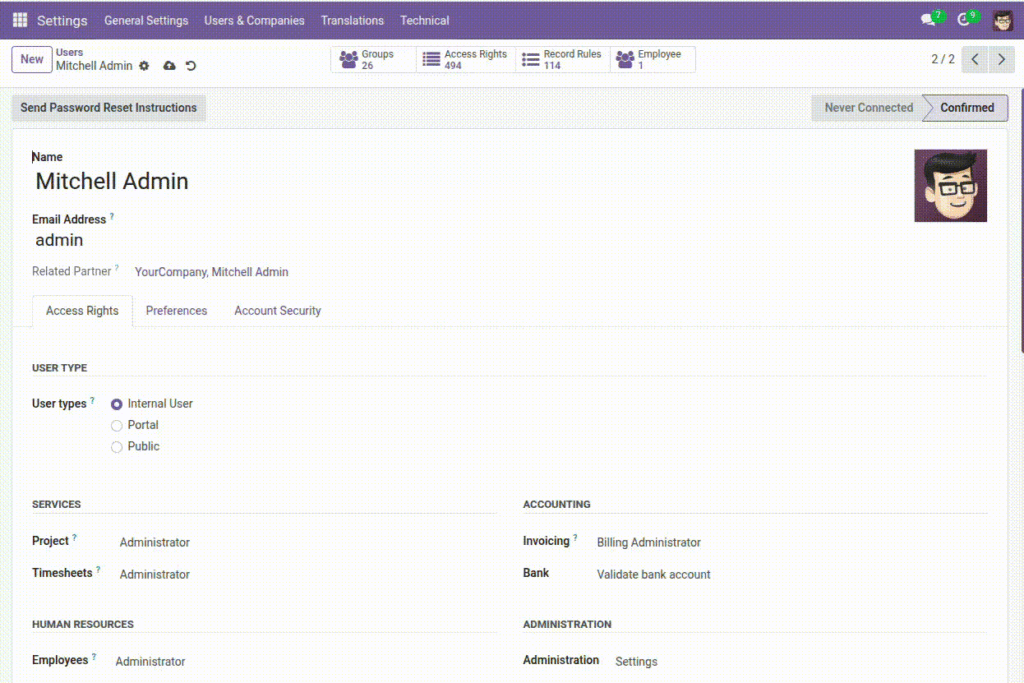
Task: Open the Users & Companies menu
Action: 254,20
